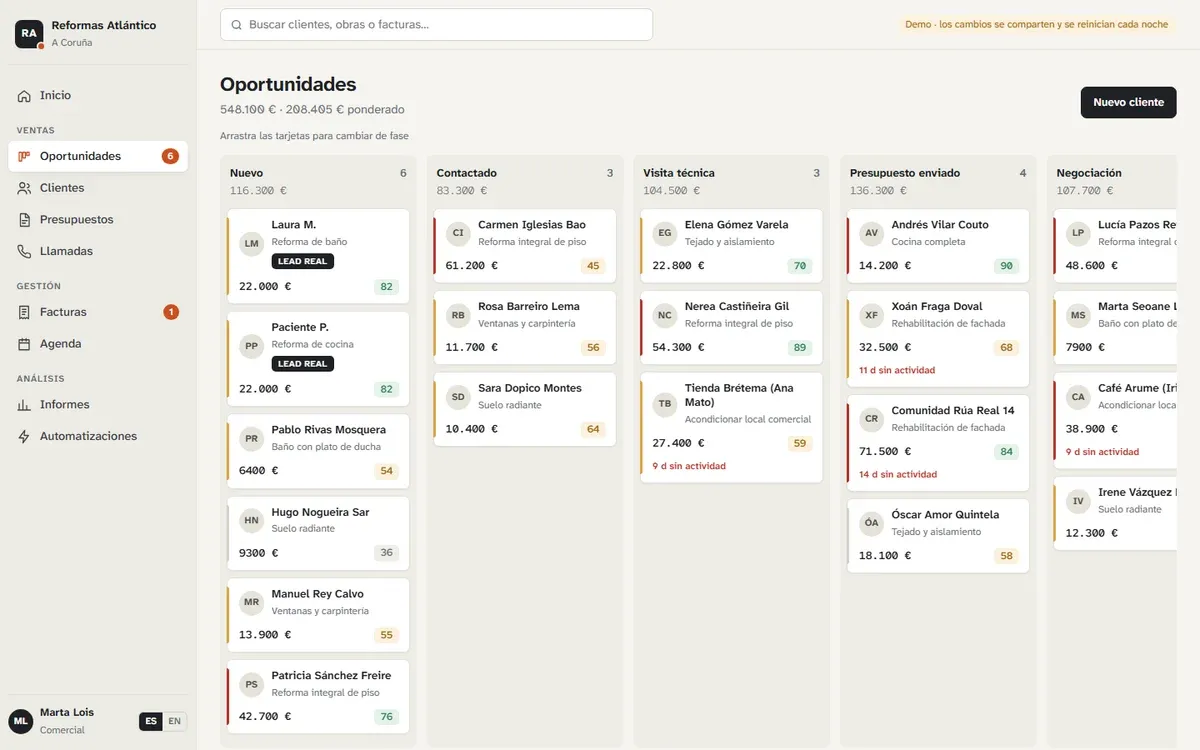Click the SD avatar of Sara Dopico Montes

pyautogui.click(x=458, y=397)
